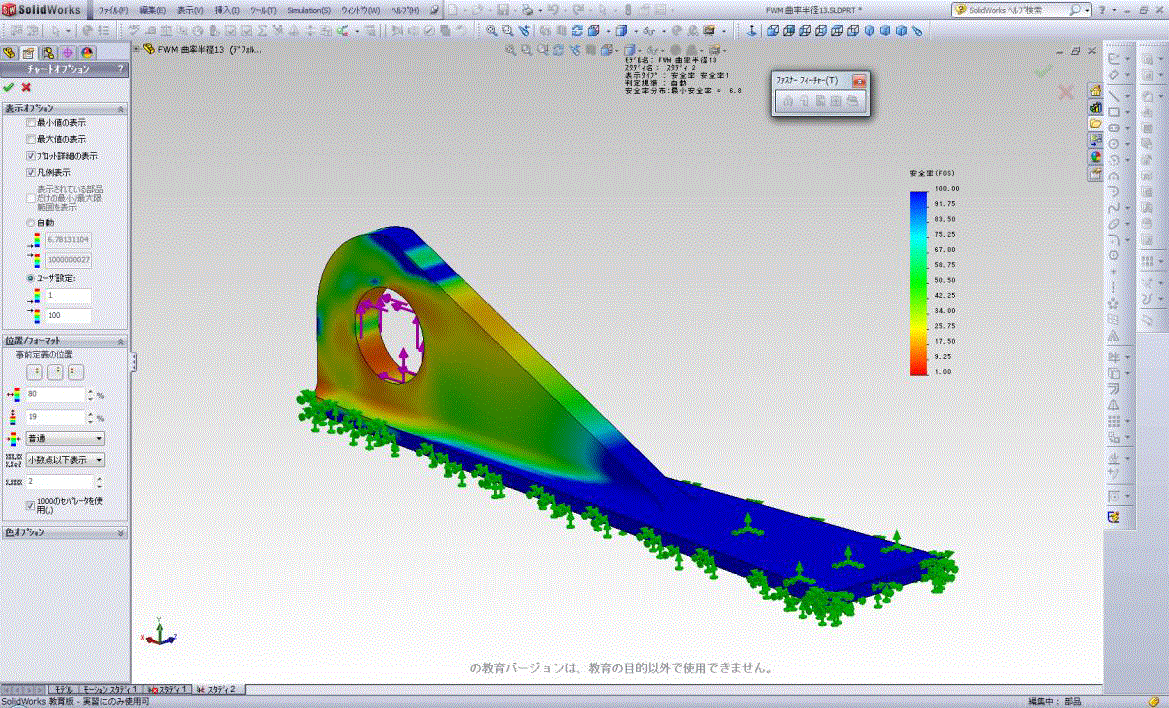Cancel chart options with red X

[x=26, y=87]
